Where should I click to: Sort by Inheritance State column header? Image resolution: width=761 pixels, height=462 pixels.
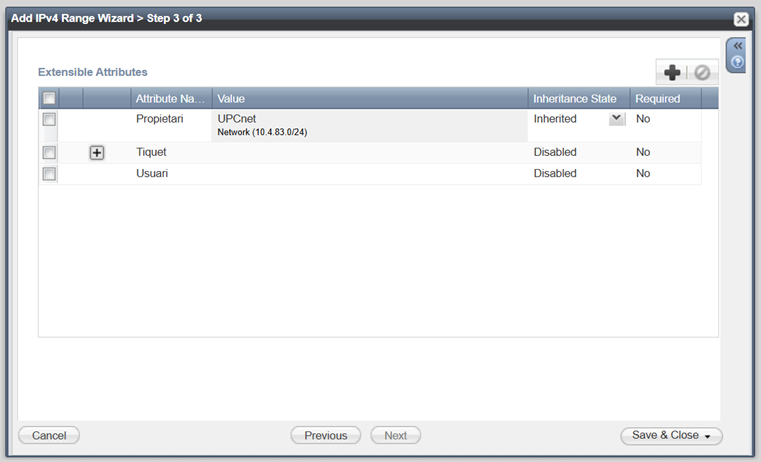click(x=578, y=99)
